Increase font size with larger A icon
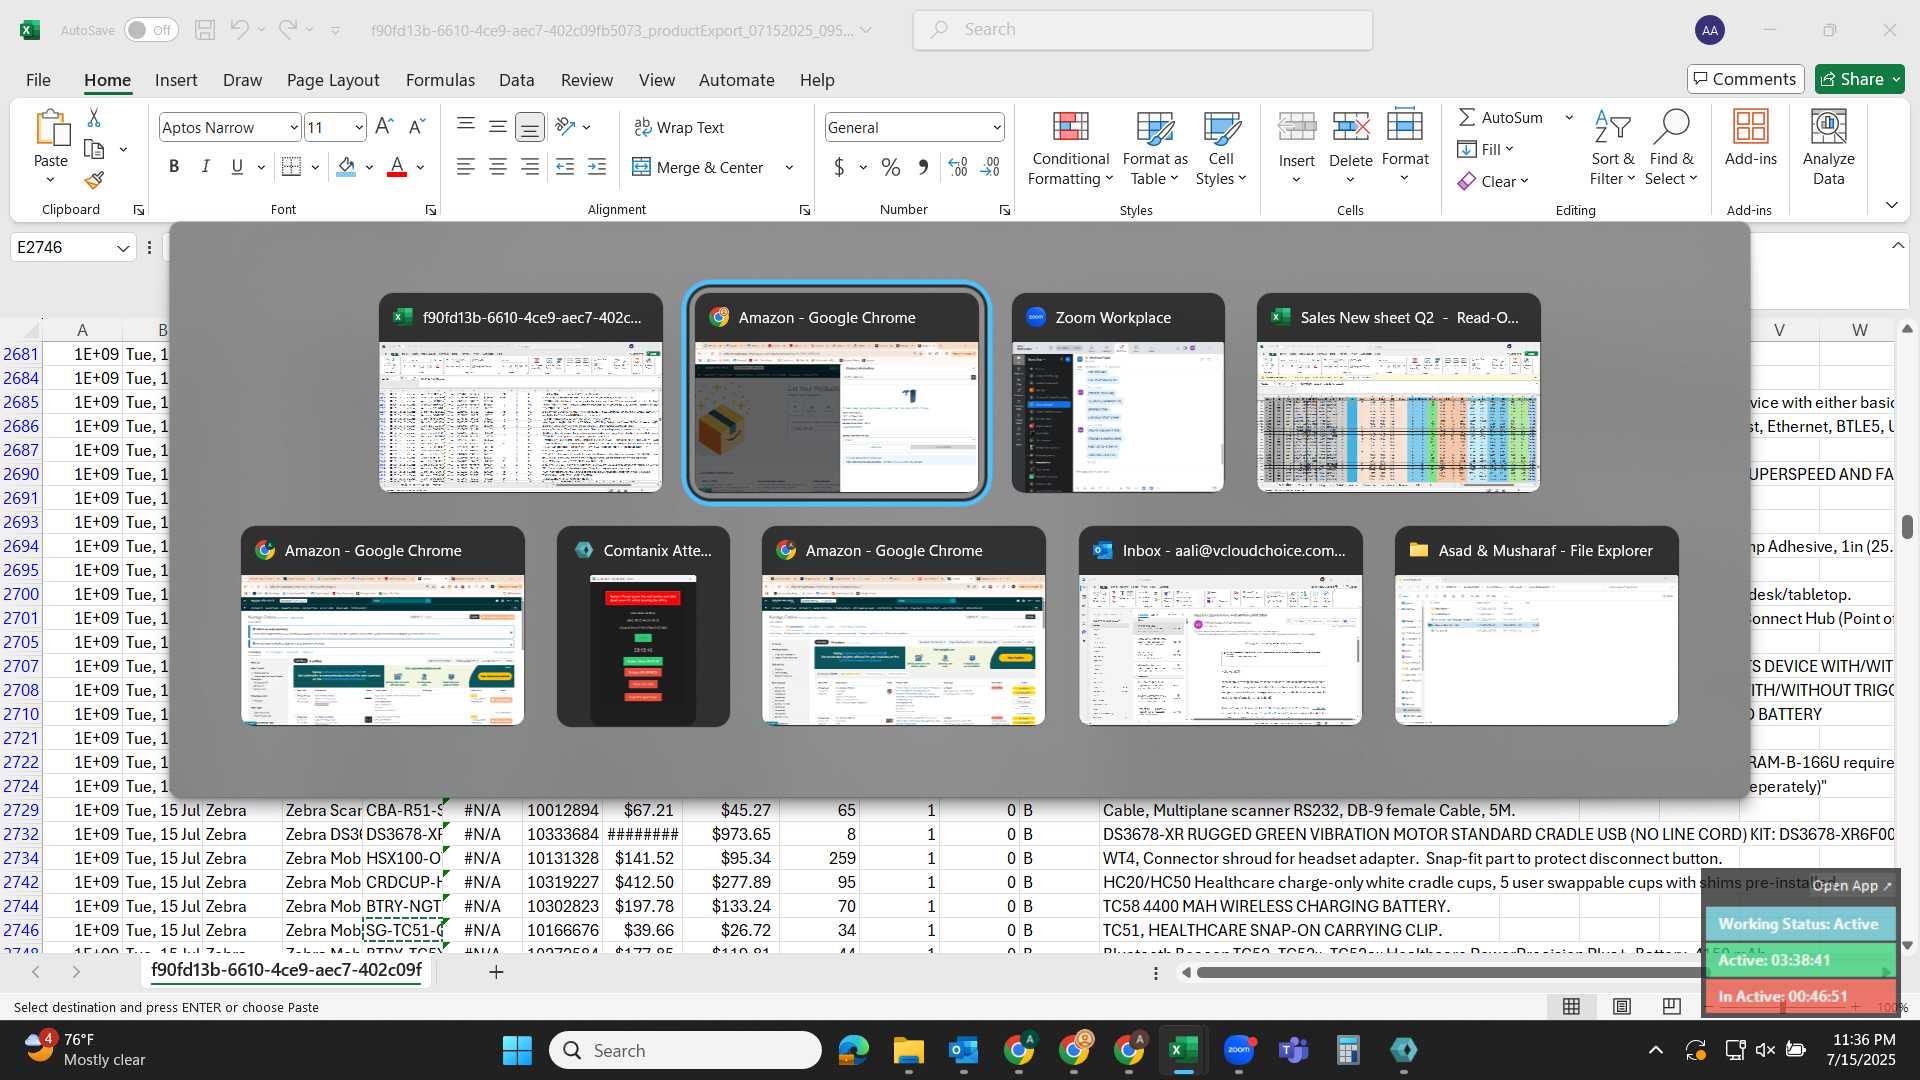 (384, 127)
